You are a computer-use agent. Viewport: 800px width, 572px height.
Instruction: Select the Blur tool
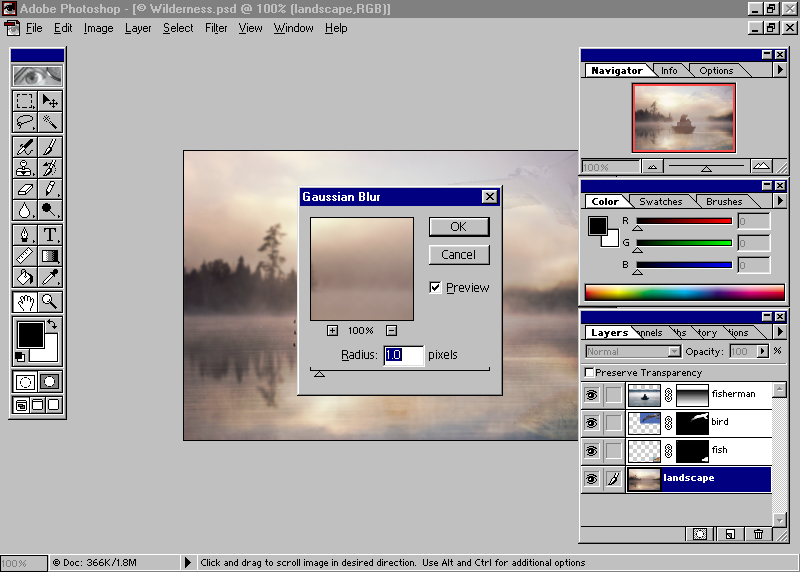(24, 210)
